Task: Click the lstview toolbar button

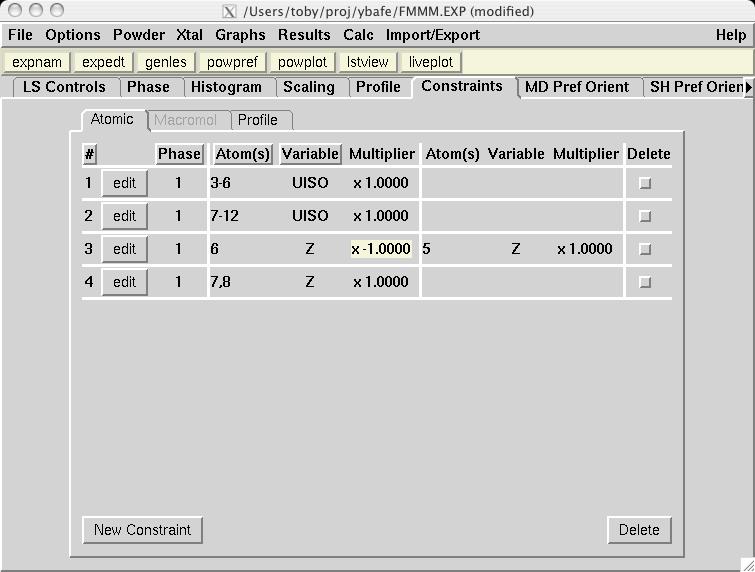Action: [x=367, y=62]
